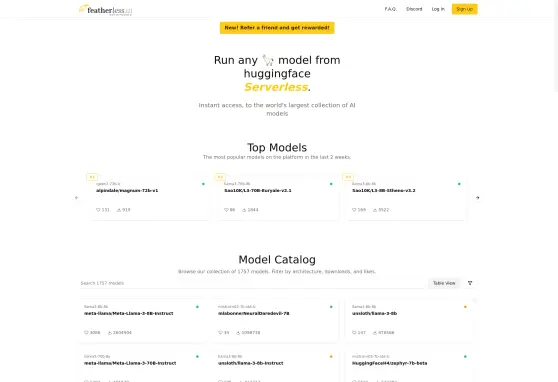
Task: Click orange status dot on unsloth/llama-3-8b card
Action: point(465,307)
